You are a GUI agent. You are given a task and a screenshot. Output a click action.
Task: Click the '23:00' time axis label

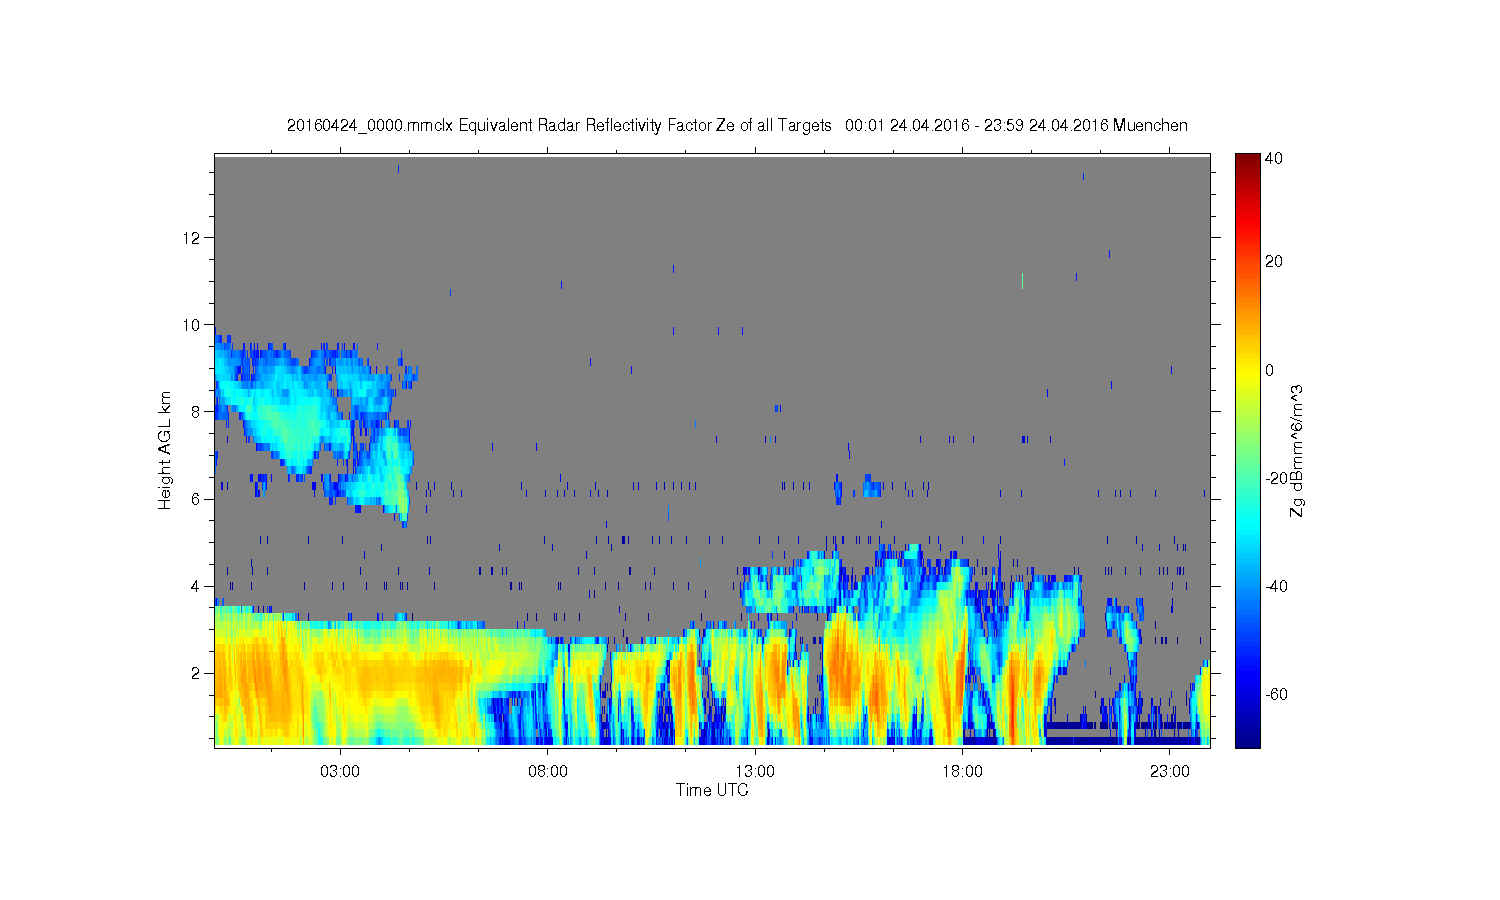tap(1170, 771)
